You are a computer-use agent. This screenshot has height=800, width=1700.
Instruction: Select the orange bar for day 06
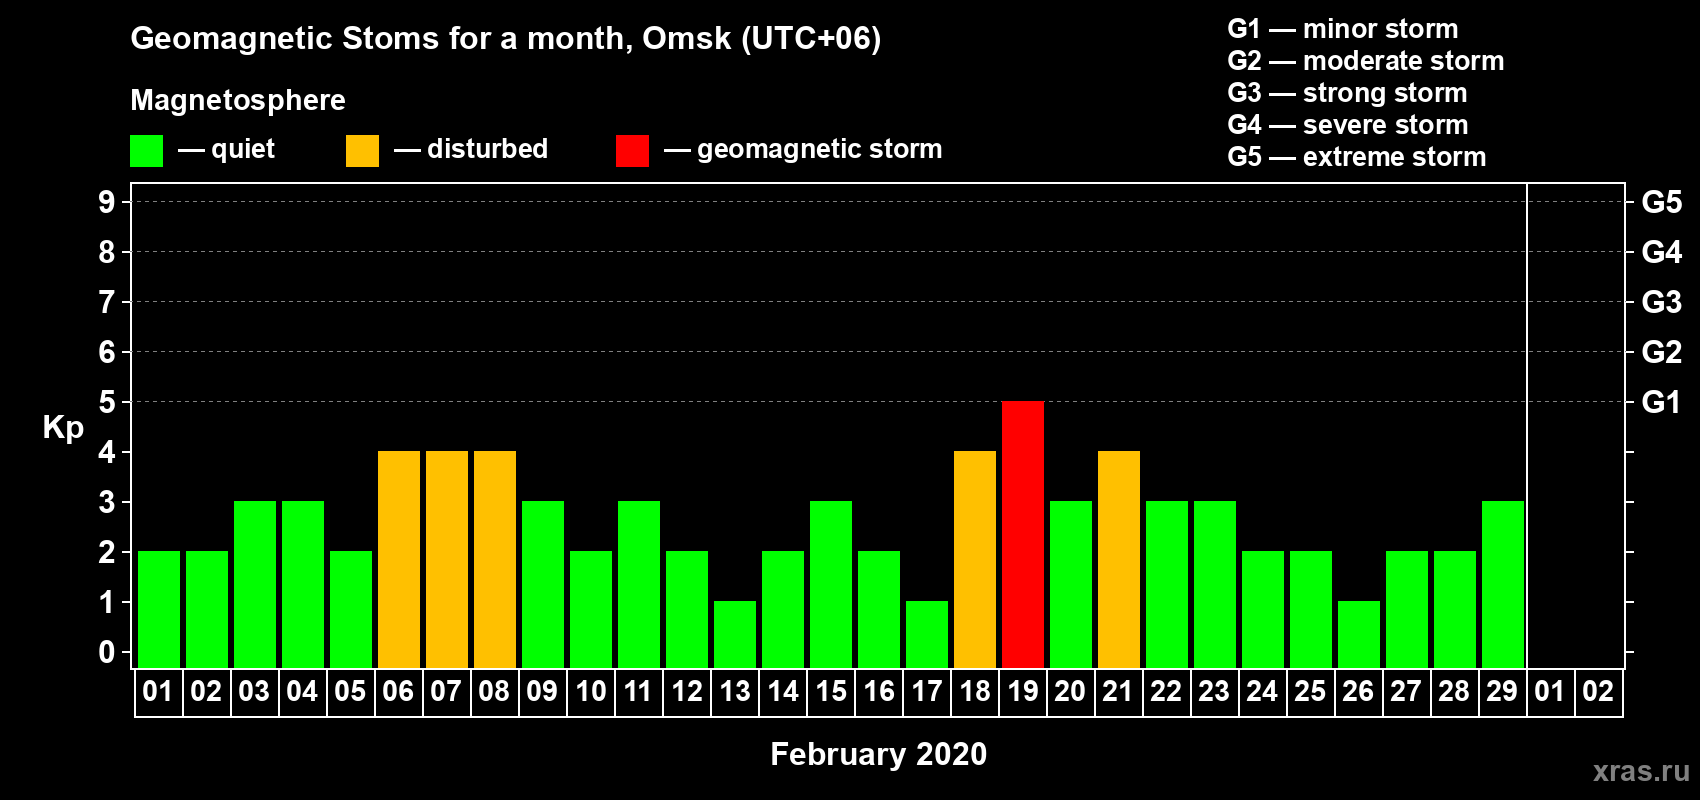tap(399, 559)
